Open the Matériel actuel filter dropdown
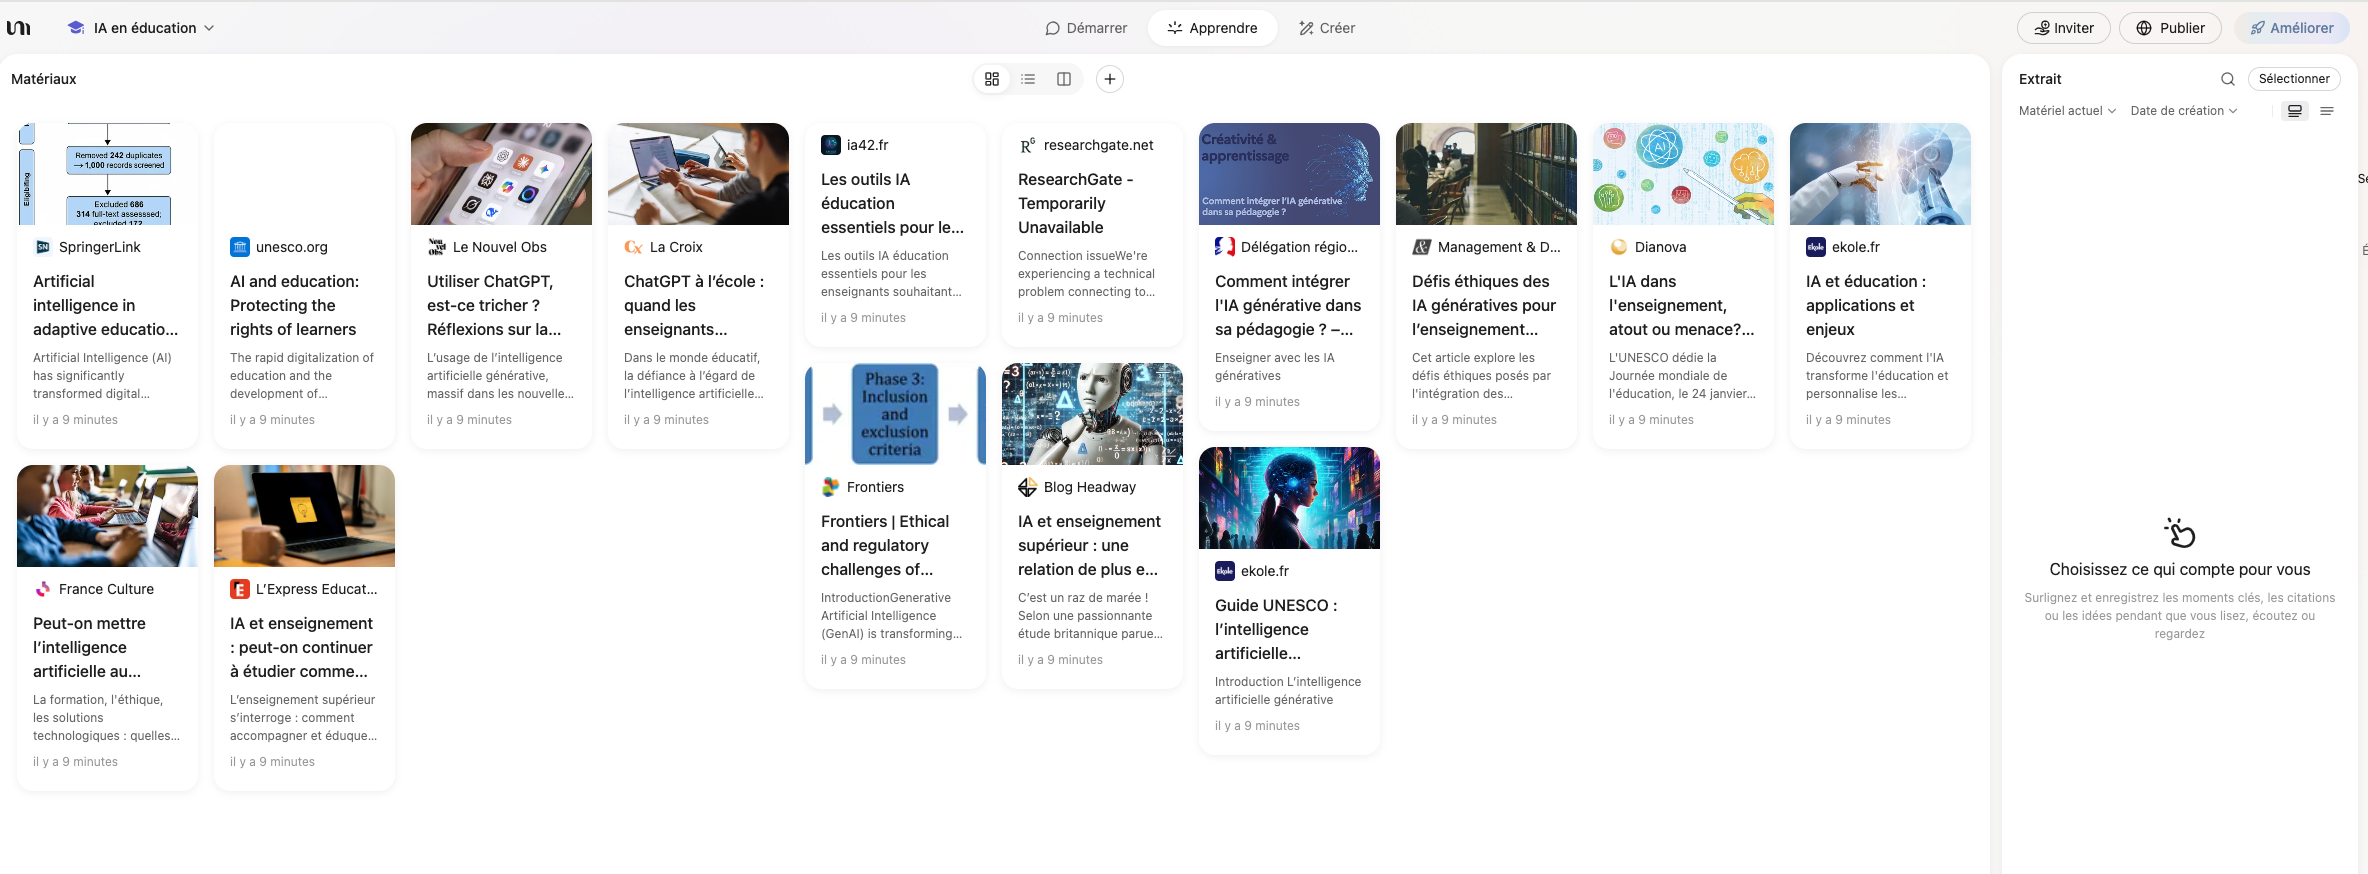The width and height of the screenshot is (2368, 874). point(2066,111)
